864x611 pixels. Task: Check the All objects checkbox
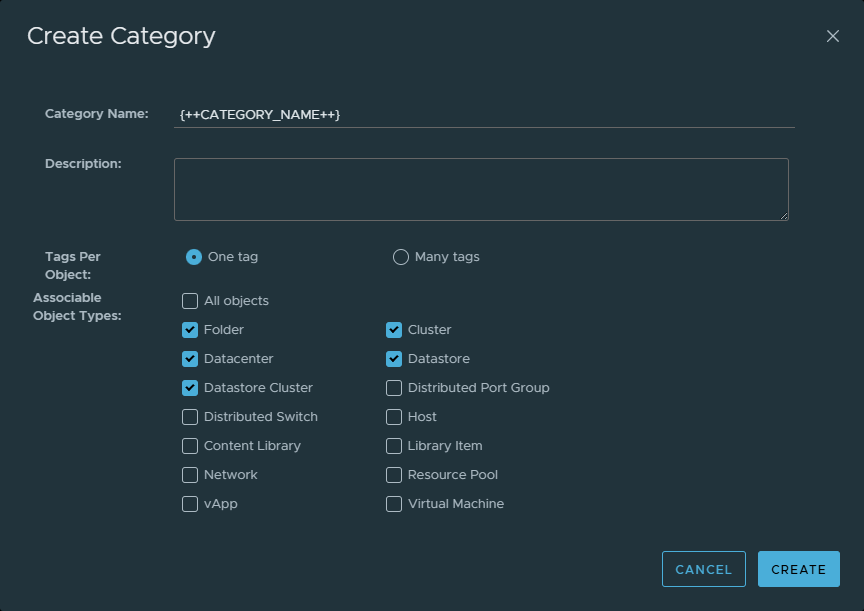[x=190, y=301]
